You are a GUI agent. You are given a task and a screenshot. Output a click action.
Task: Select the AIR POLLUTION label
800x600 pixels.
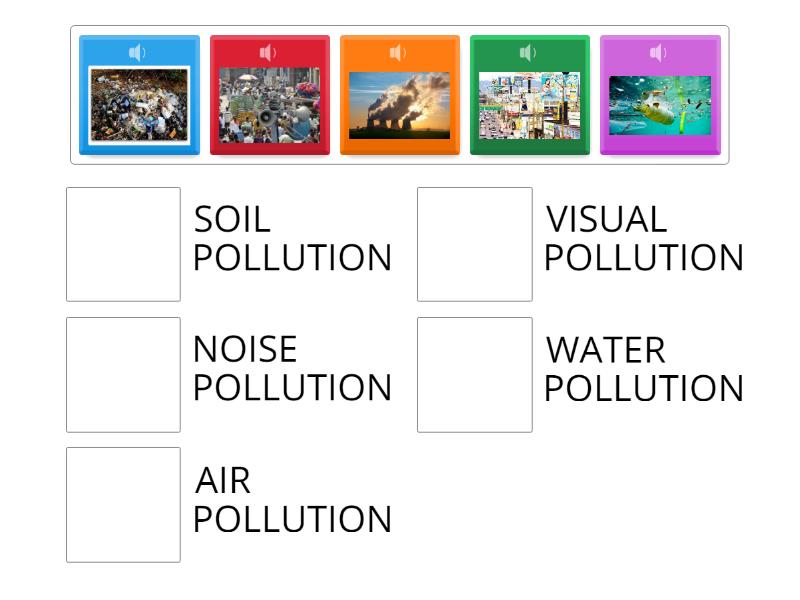pos(294,500)
